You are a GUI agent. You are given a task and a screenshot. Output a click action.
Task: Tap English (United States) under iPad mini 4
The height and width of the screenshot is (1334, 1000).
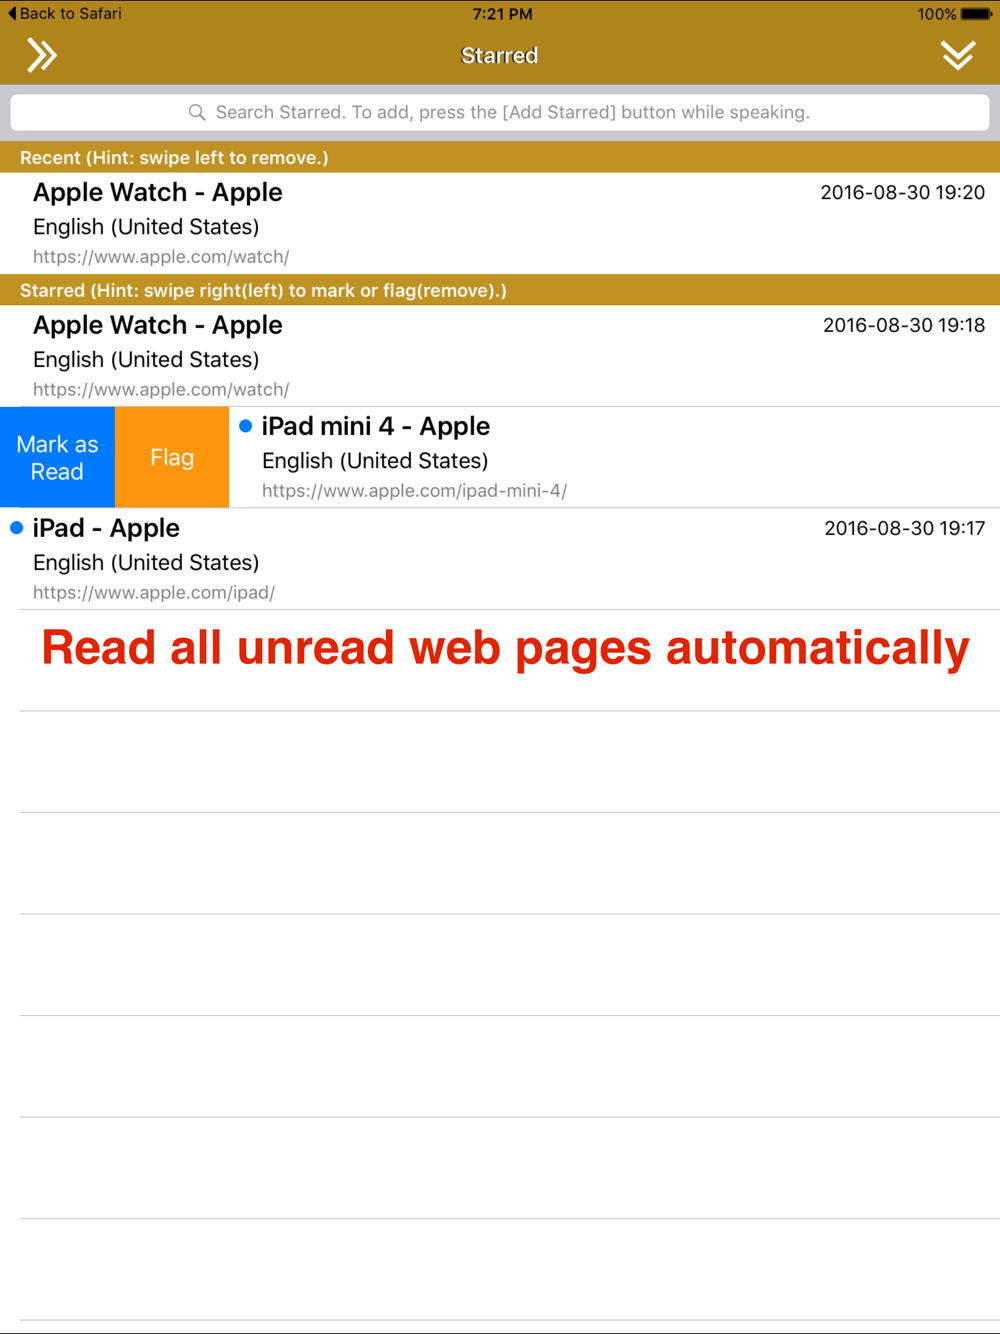[x=375, y=461]
